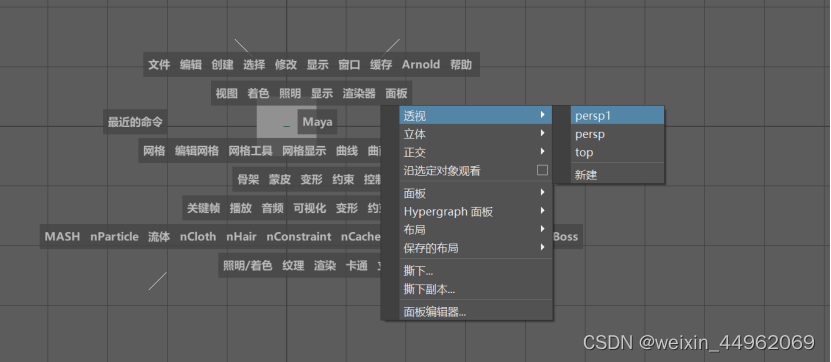
Task: Open the nCache menu
Action: click(361, 237)
